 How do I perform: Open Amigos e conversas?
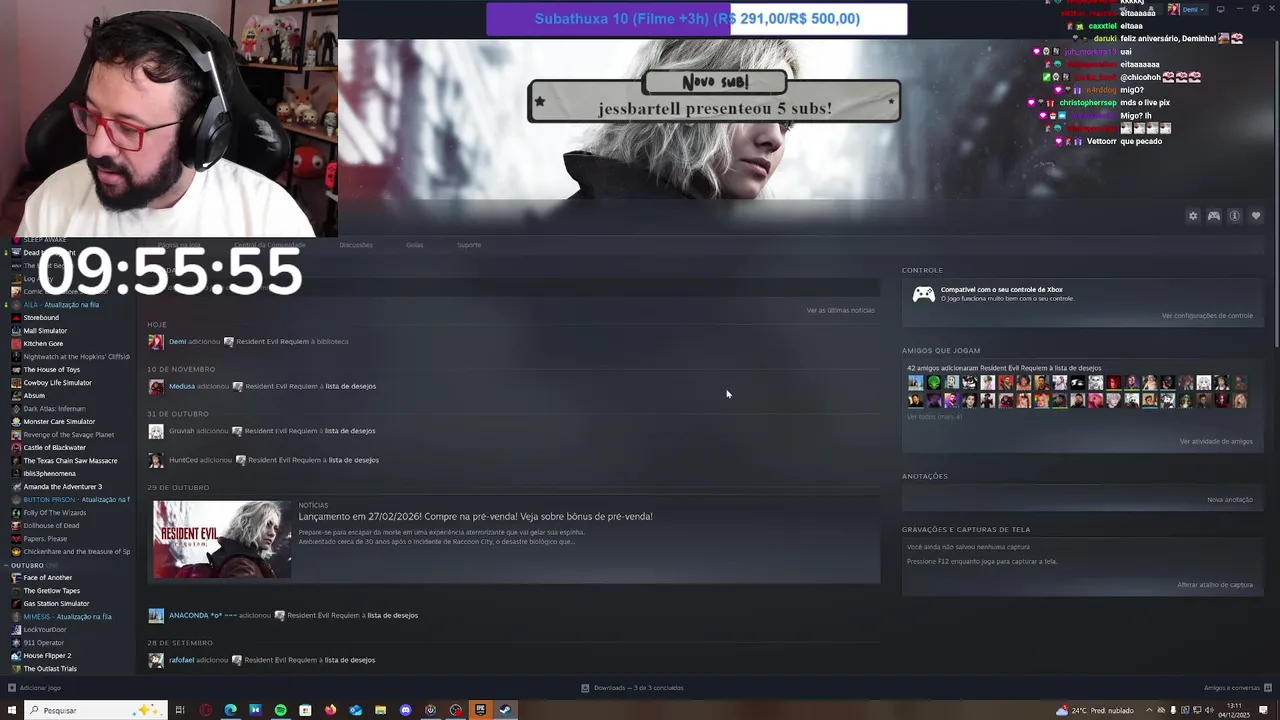[1236, 688]
